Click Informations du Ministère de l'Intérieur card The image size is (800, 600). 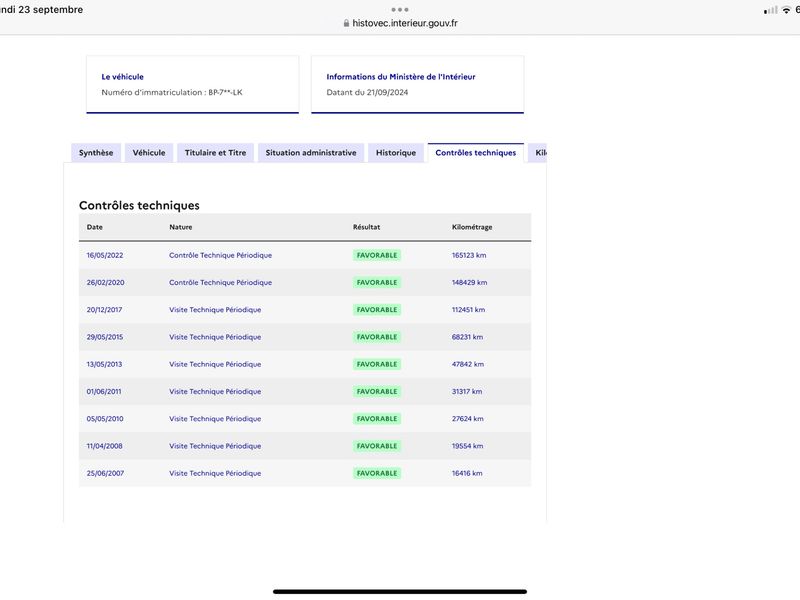pos(417,84)
